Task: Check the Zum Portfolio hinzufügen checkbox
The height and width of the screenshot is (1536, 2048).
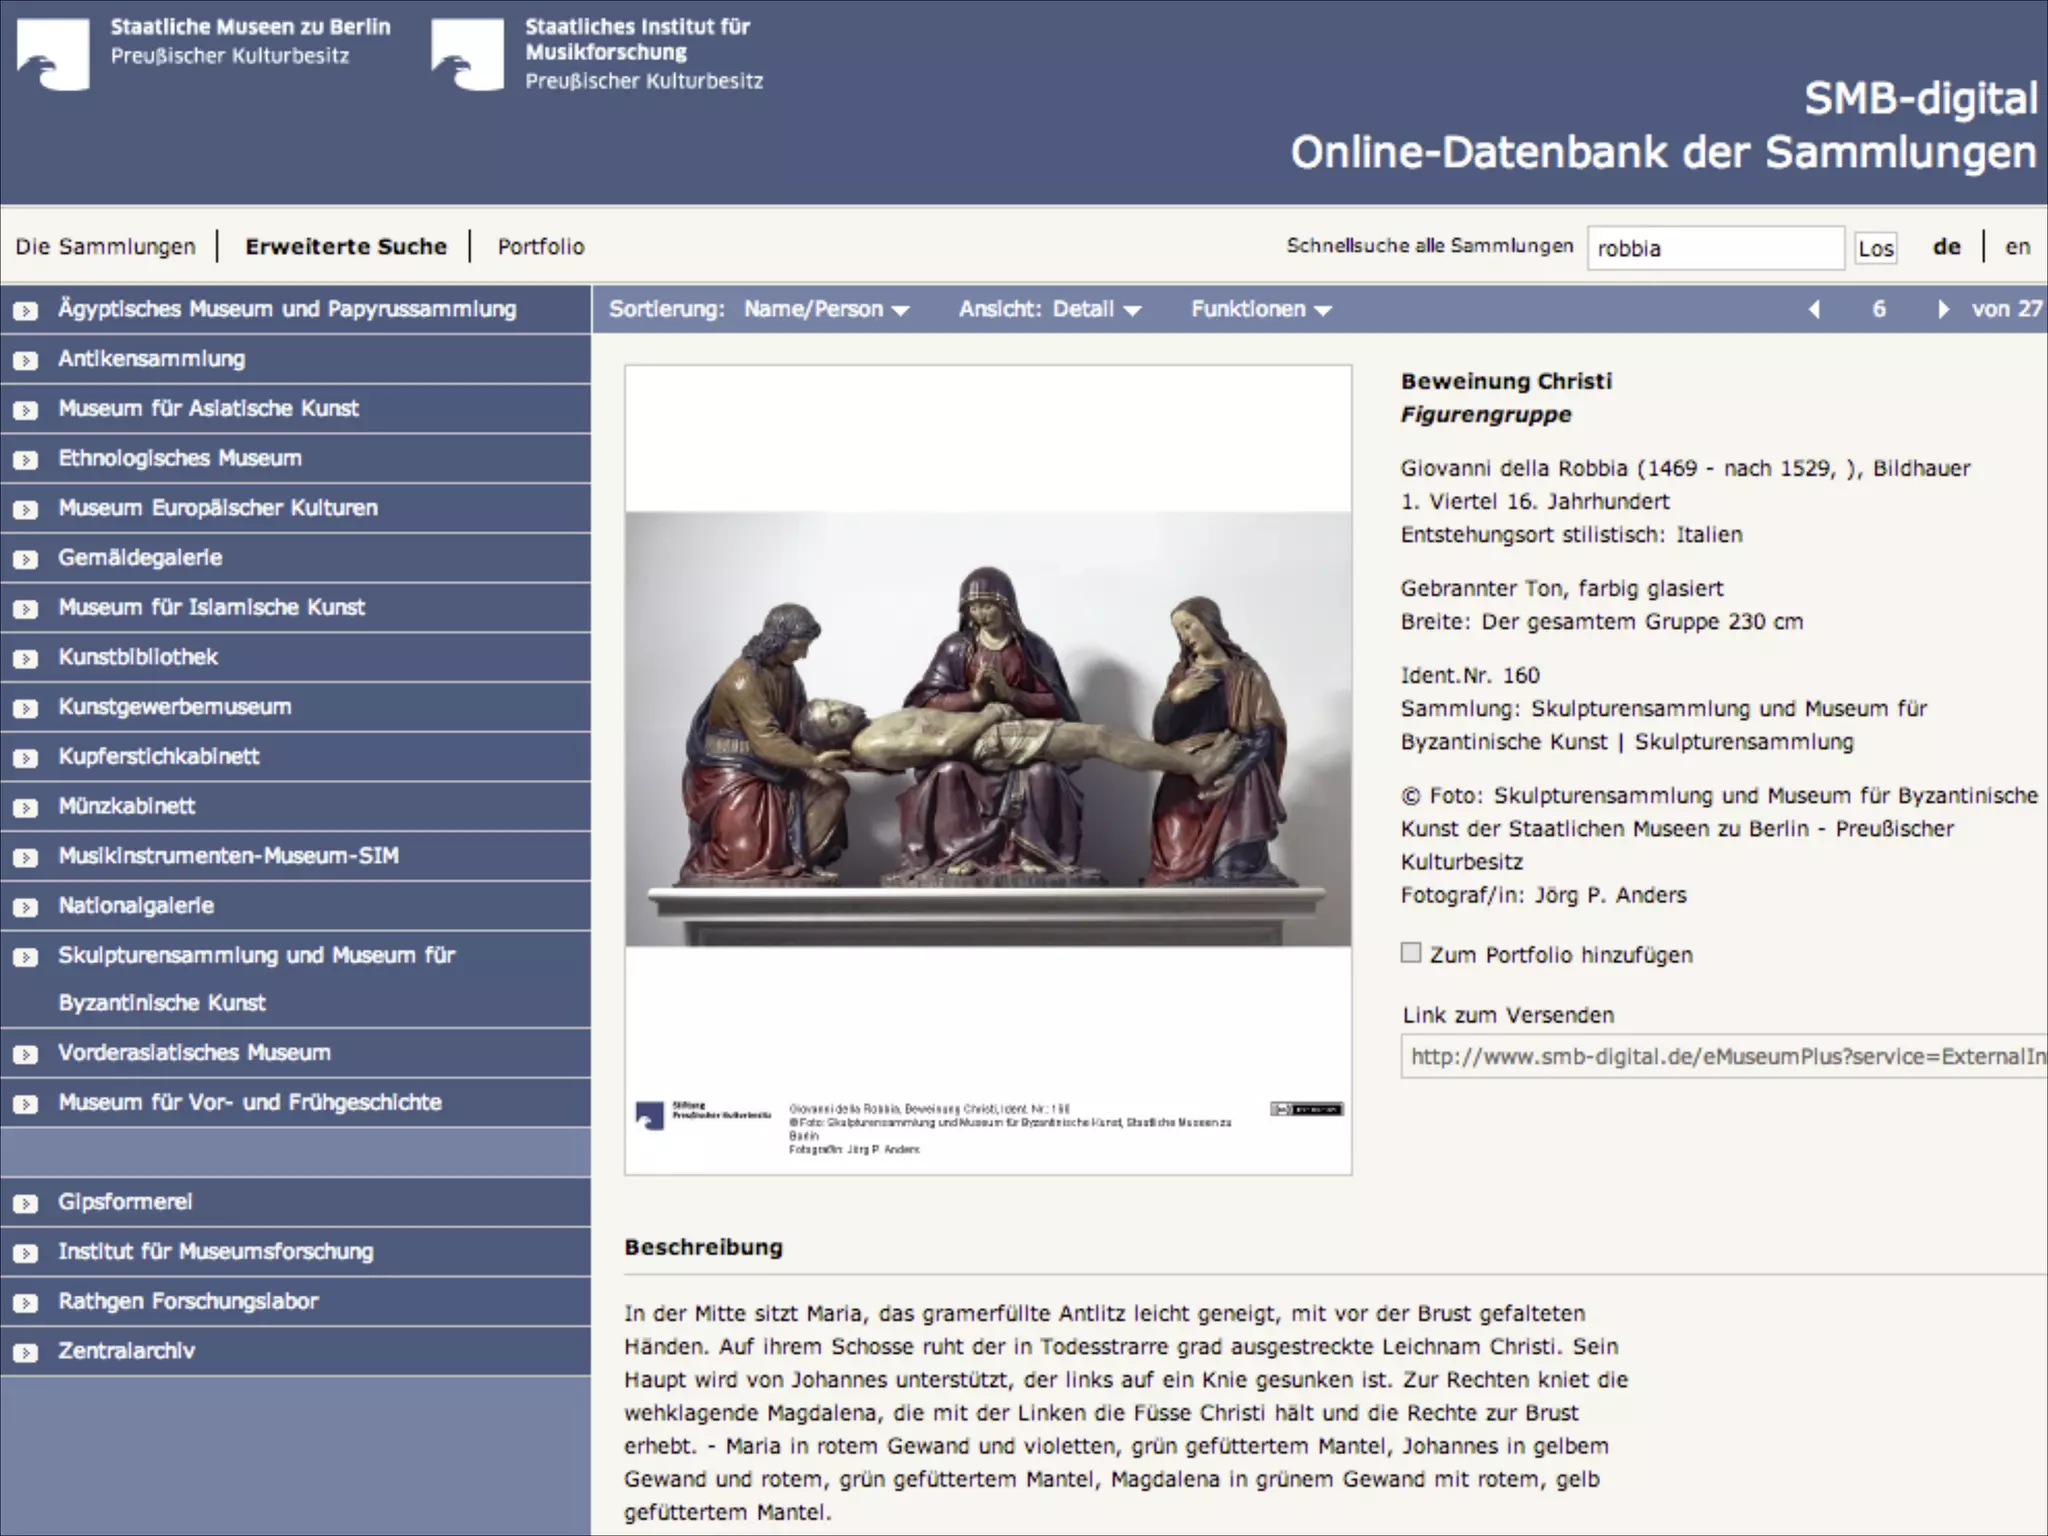Action: pyautogui.click(x=1411, y=953)
